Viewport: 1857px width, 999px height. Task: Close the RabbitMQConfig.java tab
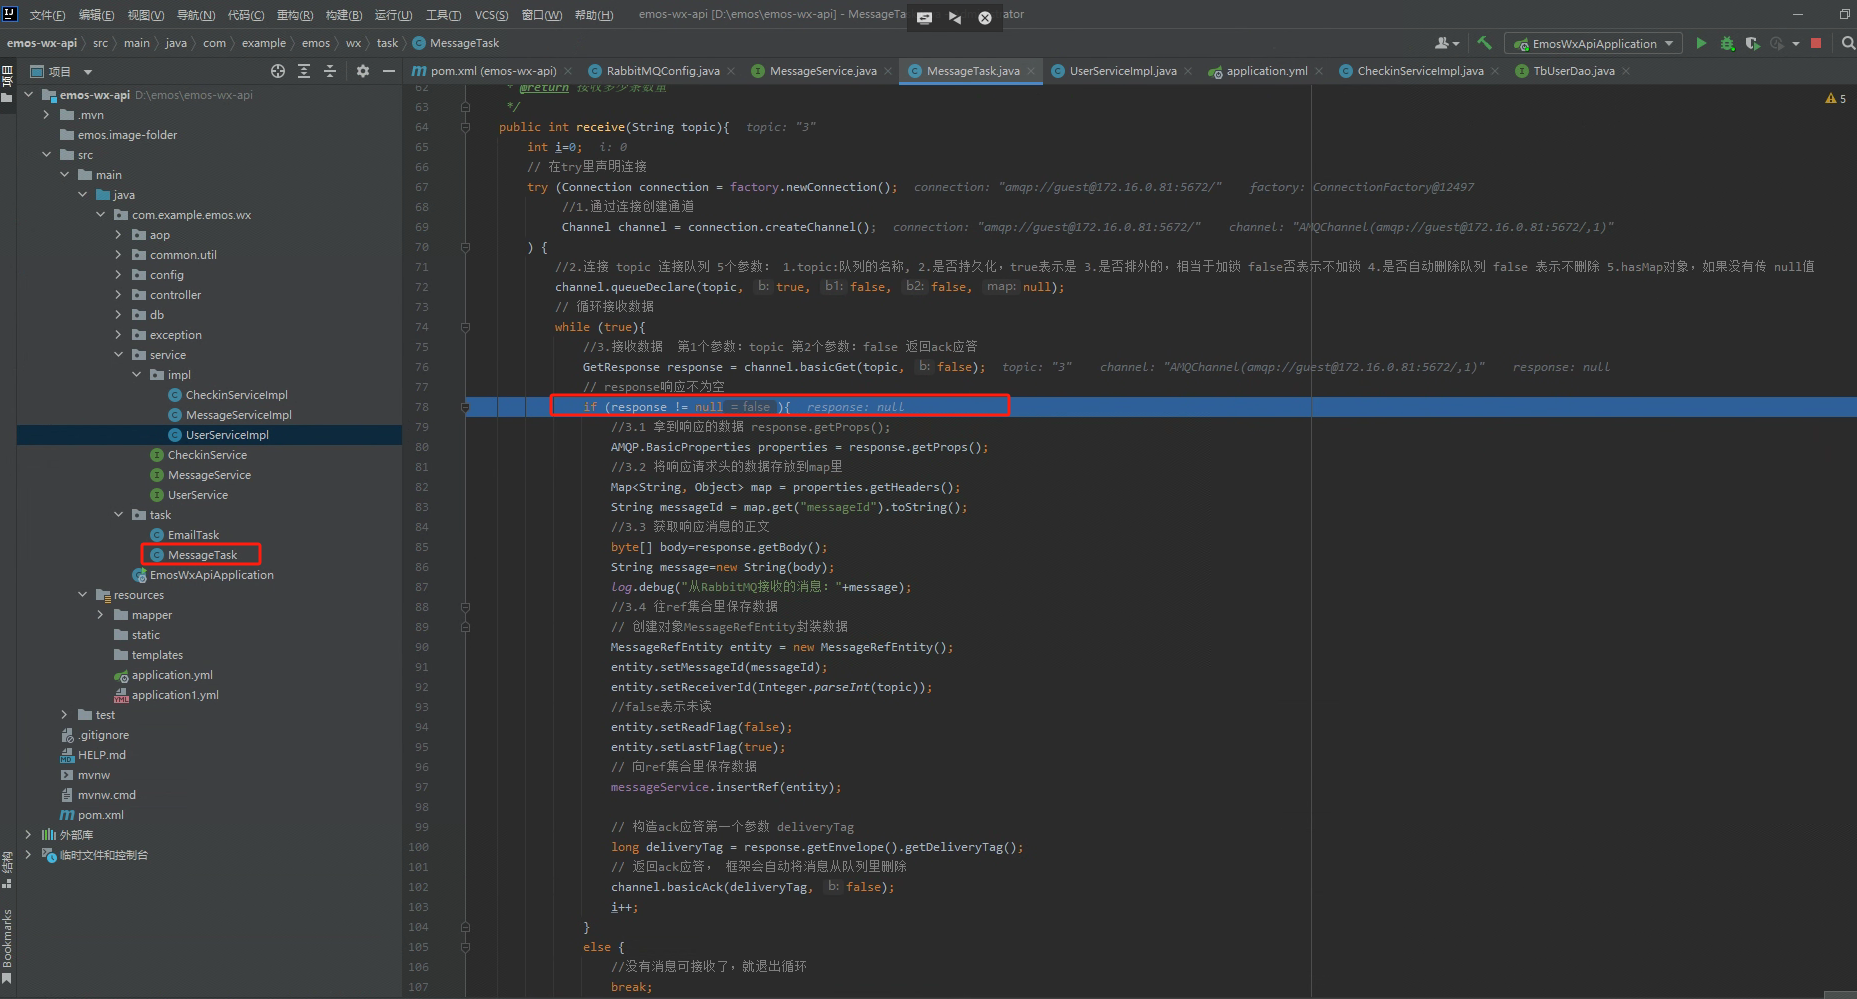pos(731,71)
